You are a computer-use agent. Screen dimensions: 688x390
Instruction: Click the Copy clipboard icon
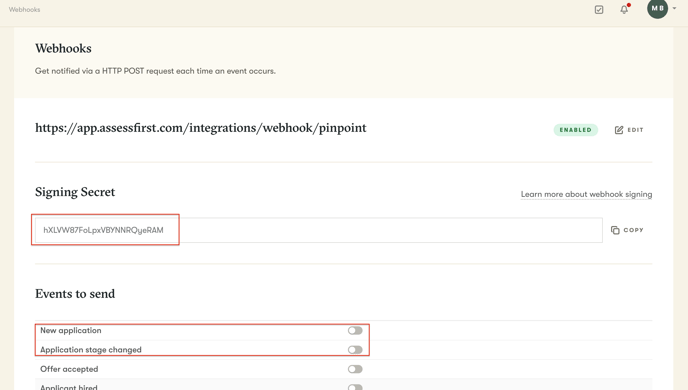tap(615, 230)
